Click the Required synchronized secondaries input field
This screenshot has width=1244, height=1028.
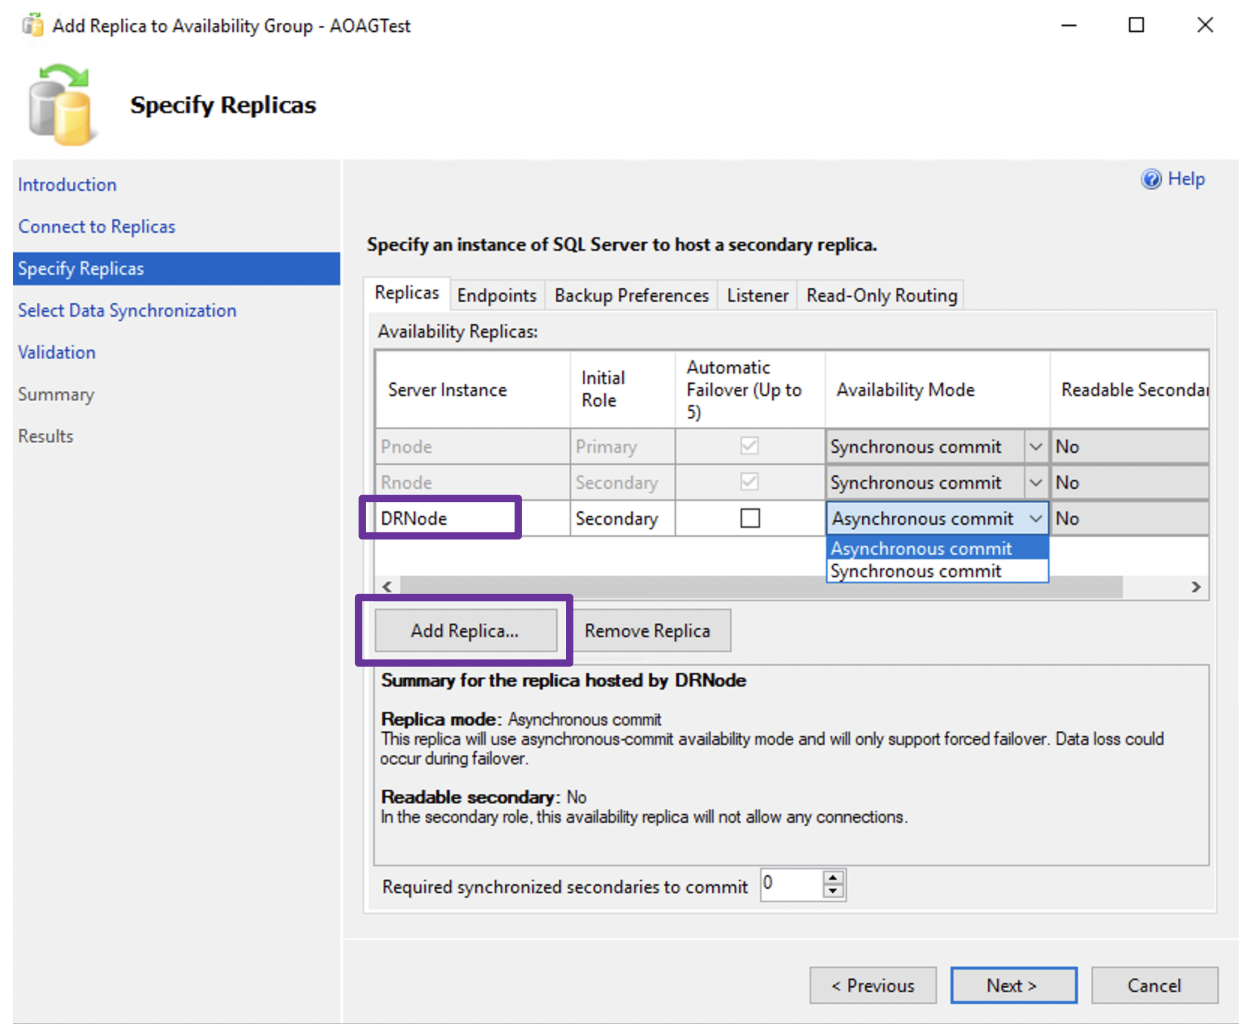point(790,884)
